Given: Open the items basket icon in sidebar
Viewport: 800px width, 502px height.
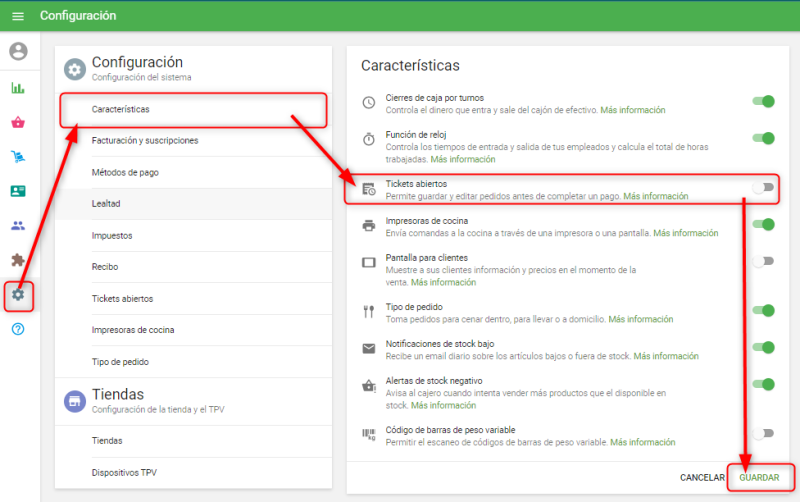Looking at the screenshot, I should coord(17,123).
